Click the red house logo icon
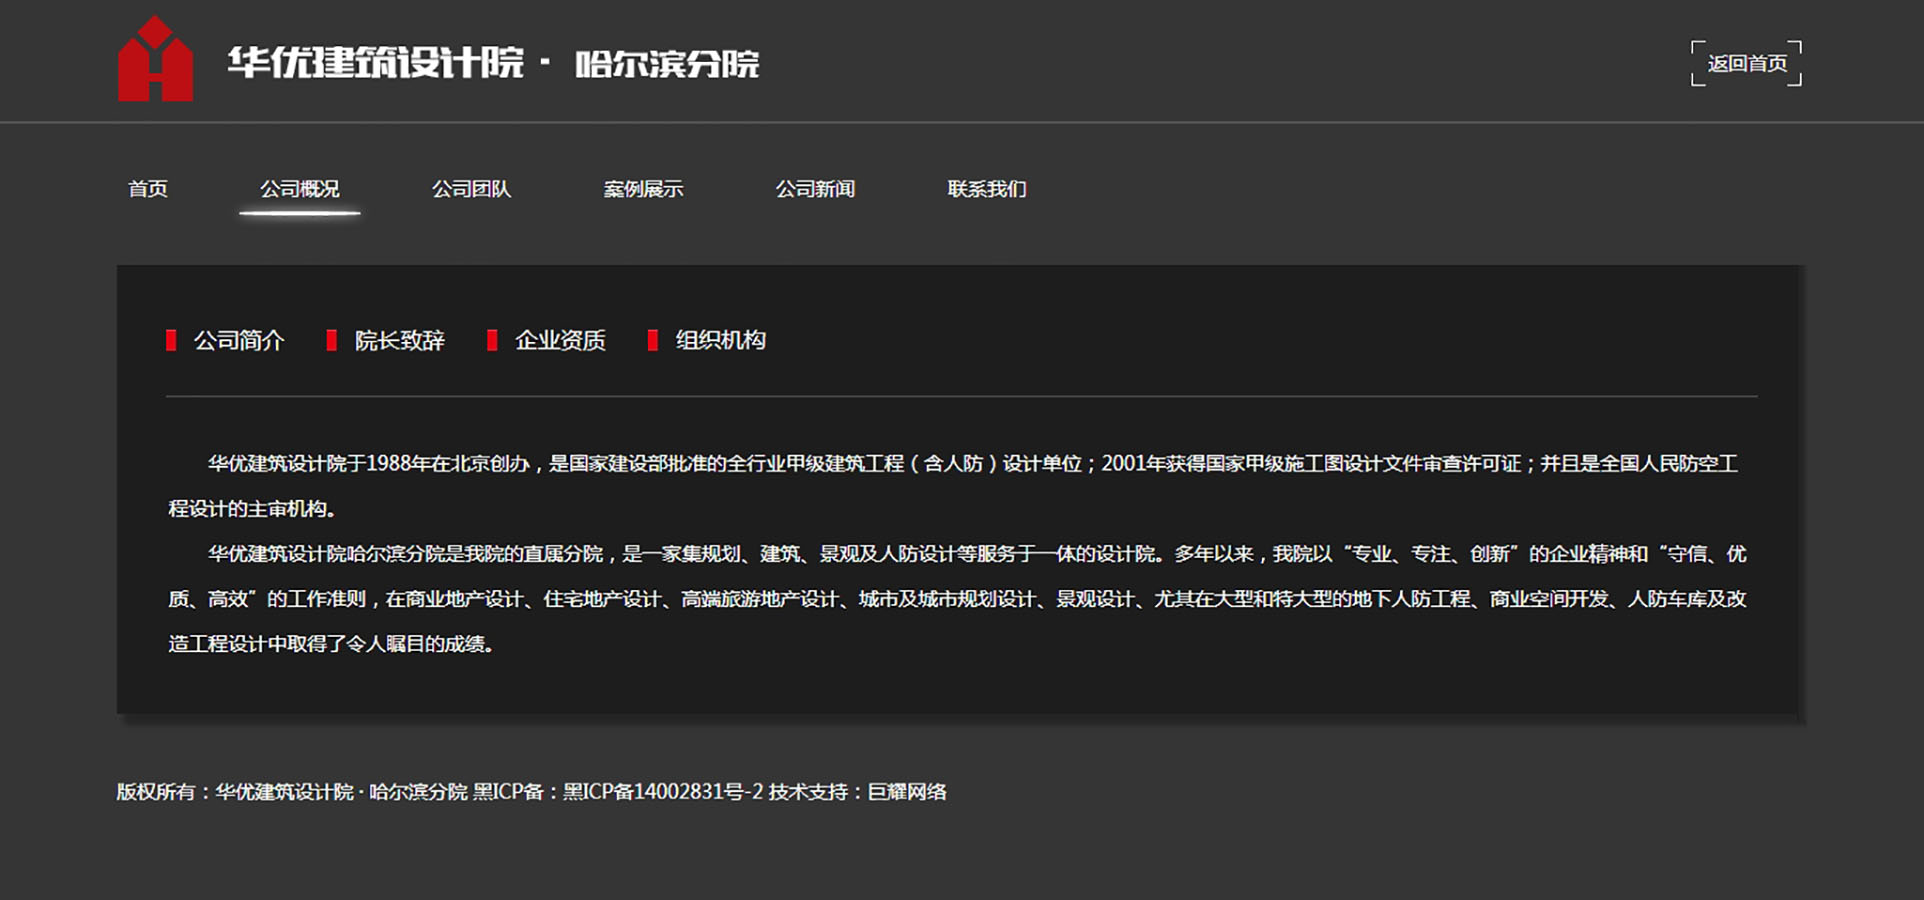The width and height of the screenshot is (1924, 900). coord(155,60)
